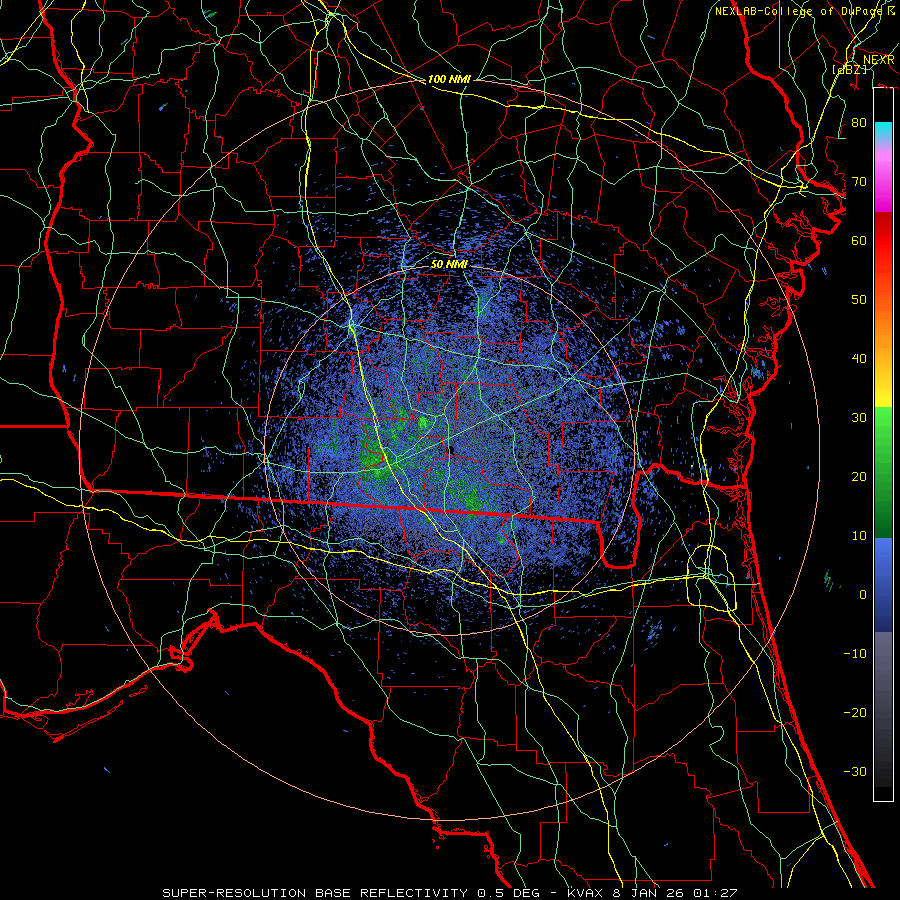Image resolution: width=900 pixels, height=900 pixels.
Task: Click the SUPER-RESOLUTION BASE REFLECTIVITY caption text
Action: 315,893
